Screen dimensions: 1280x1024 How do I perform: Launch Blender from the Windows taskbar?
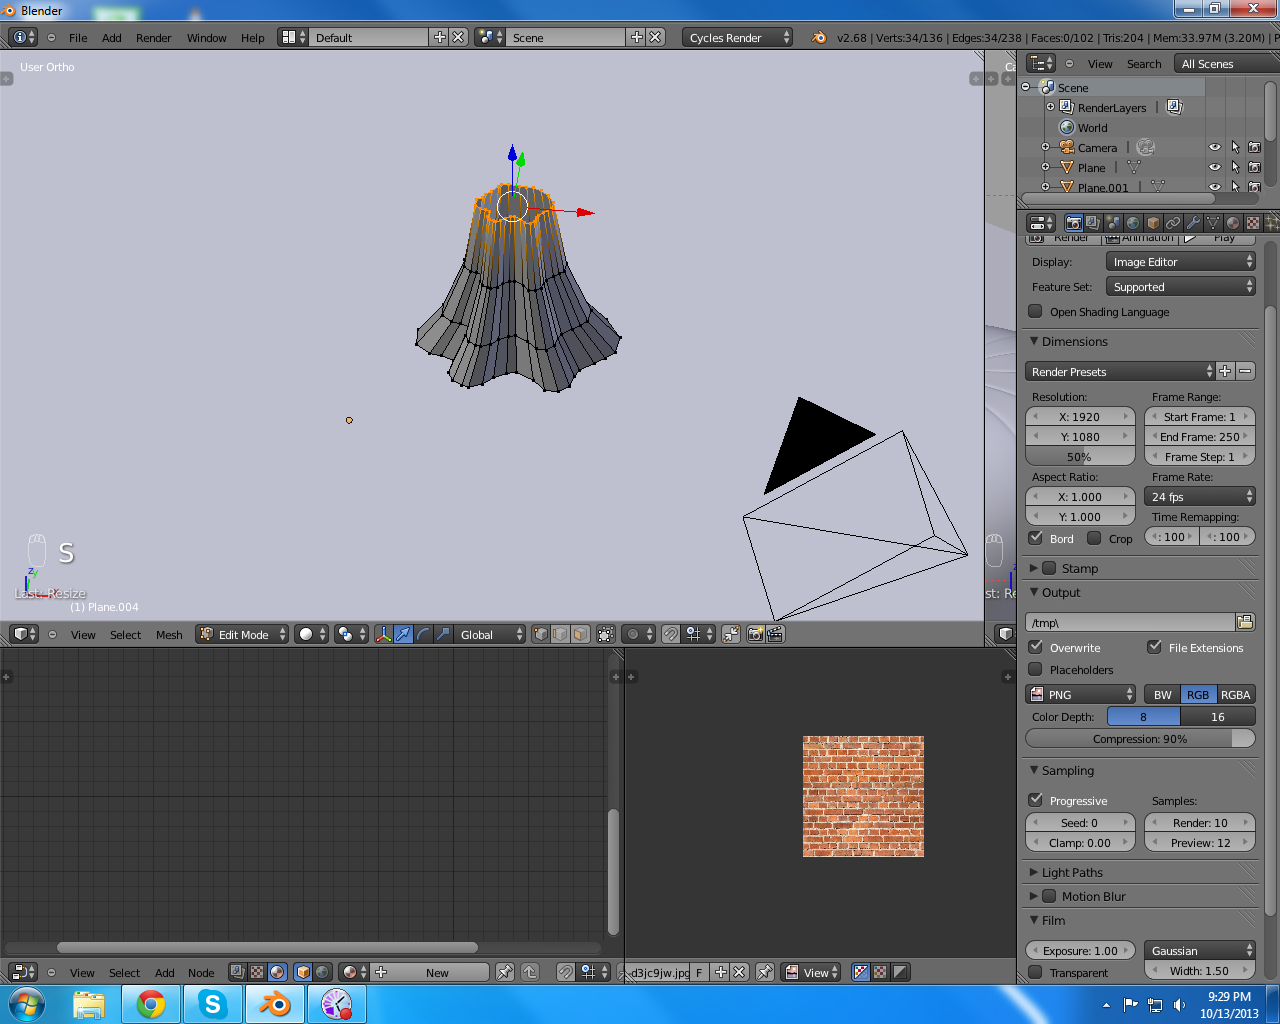[x=274, y=1004]
